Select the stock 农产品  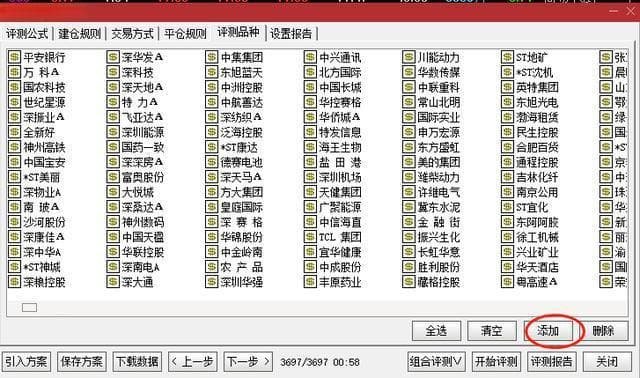(x=241, y=267)
